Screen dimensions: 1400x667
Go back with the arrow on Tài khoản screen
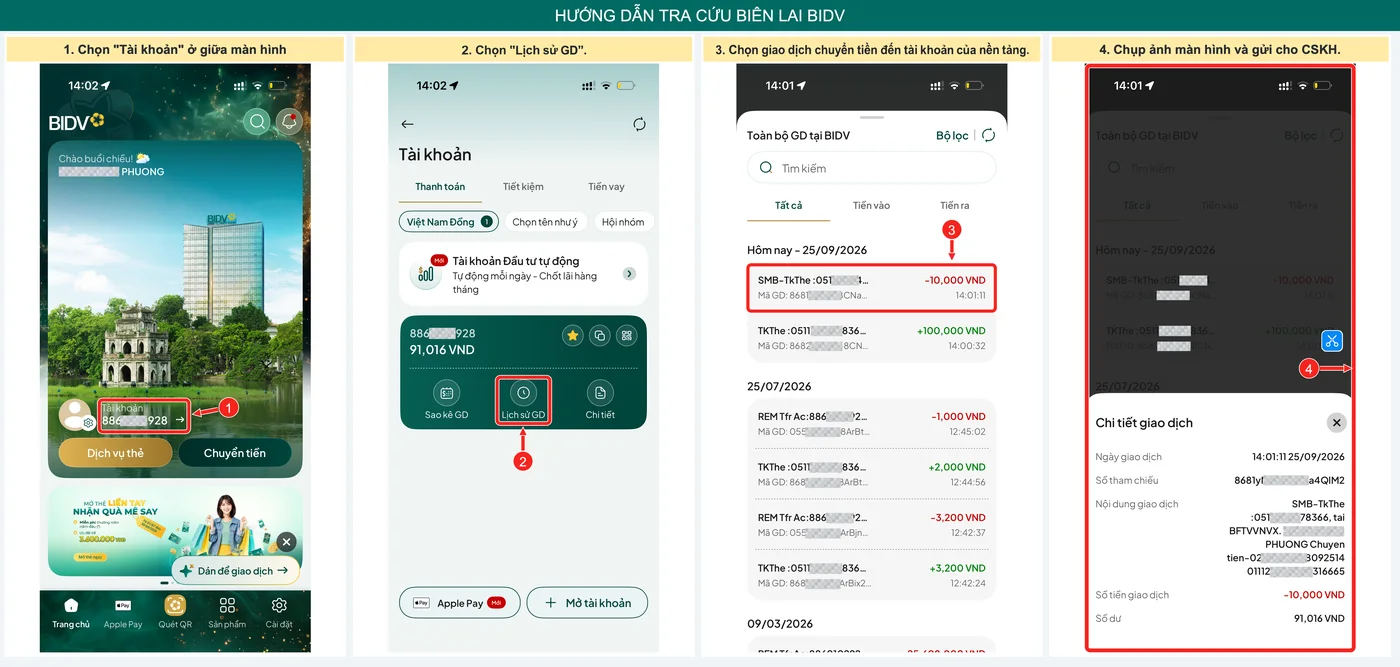click(407, 124)
